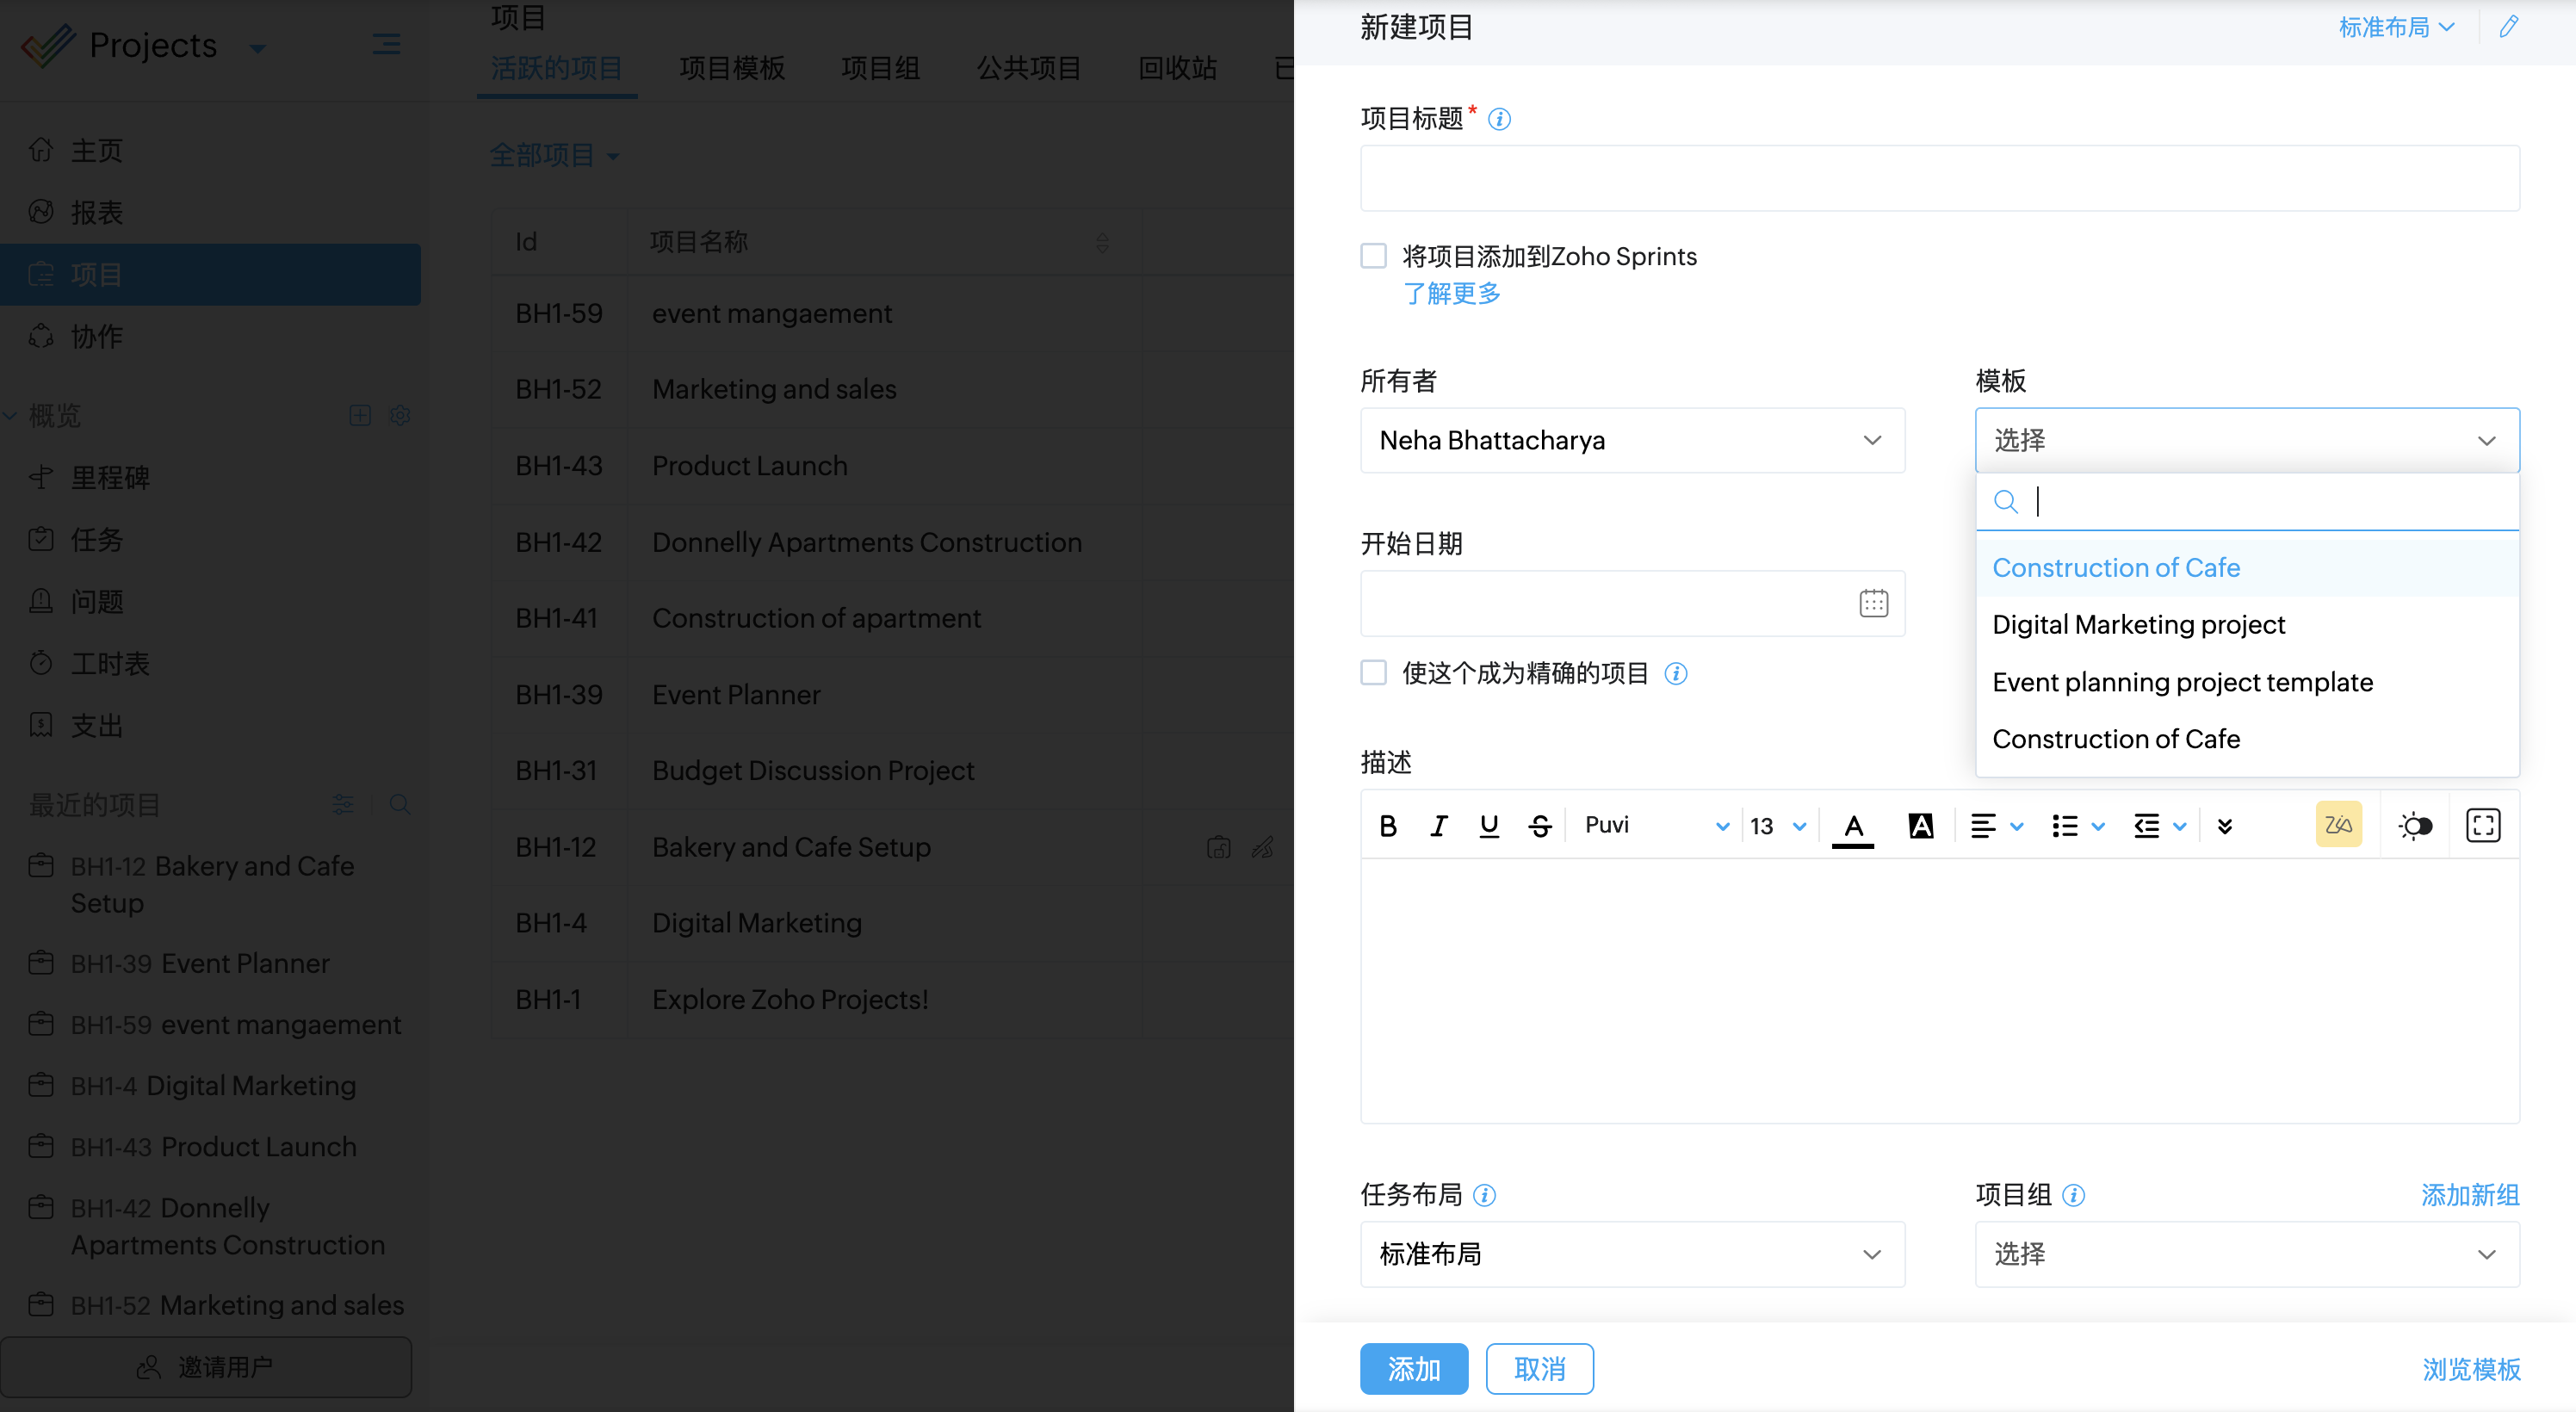This screenshot has width=2576, height=1412.
Task: Click the Bold formatting icon
Action: point(1388,826)
